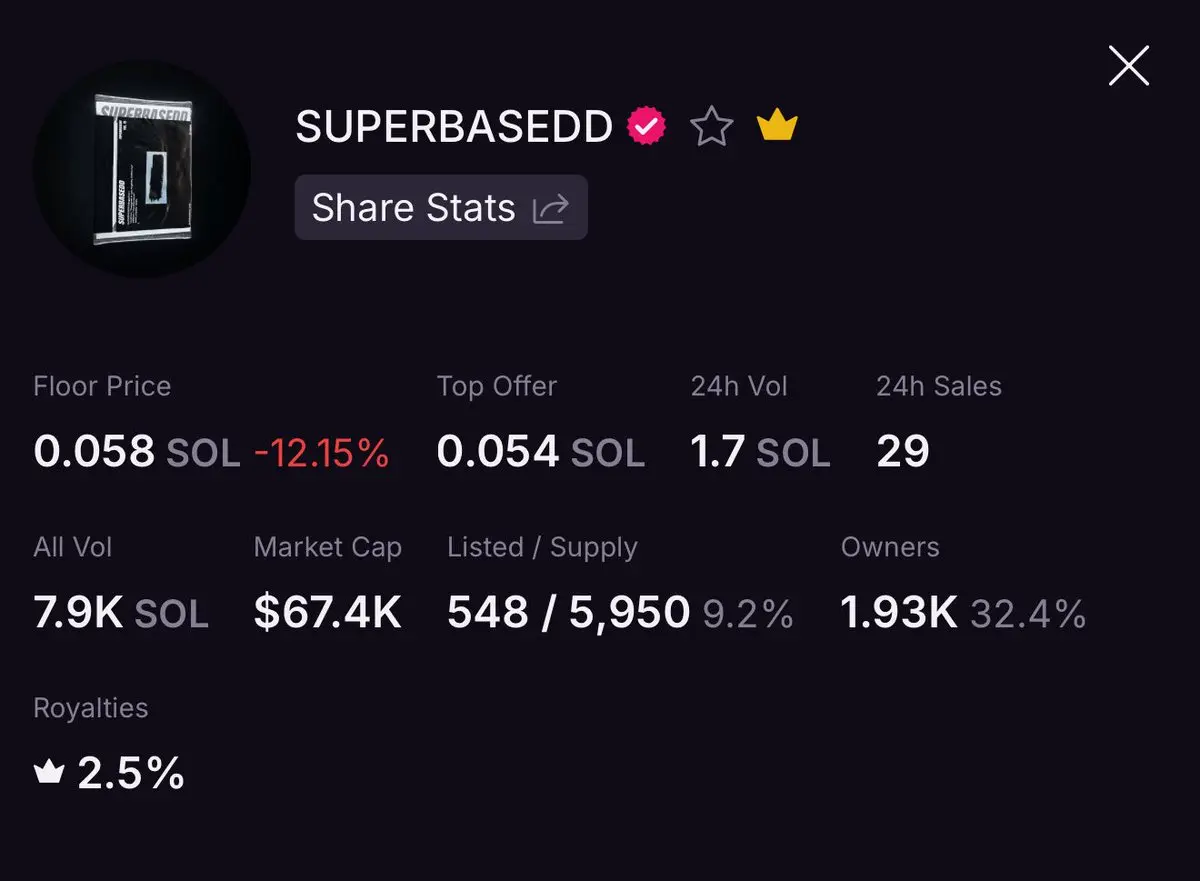Click the 0.054 SOL top offer value

pos(540,452)
